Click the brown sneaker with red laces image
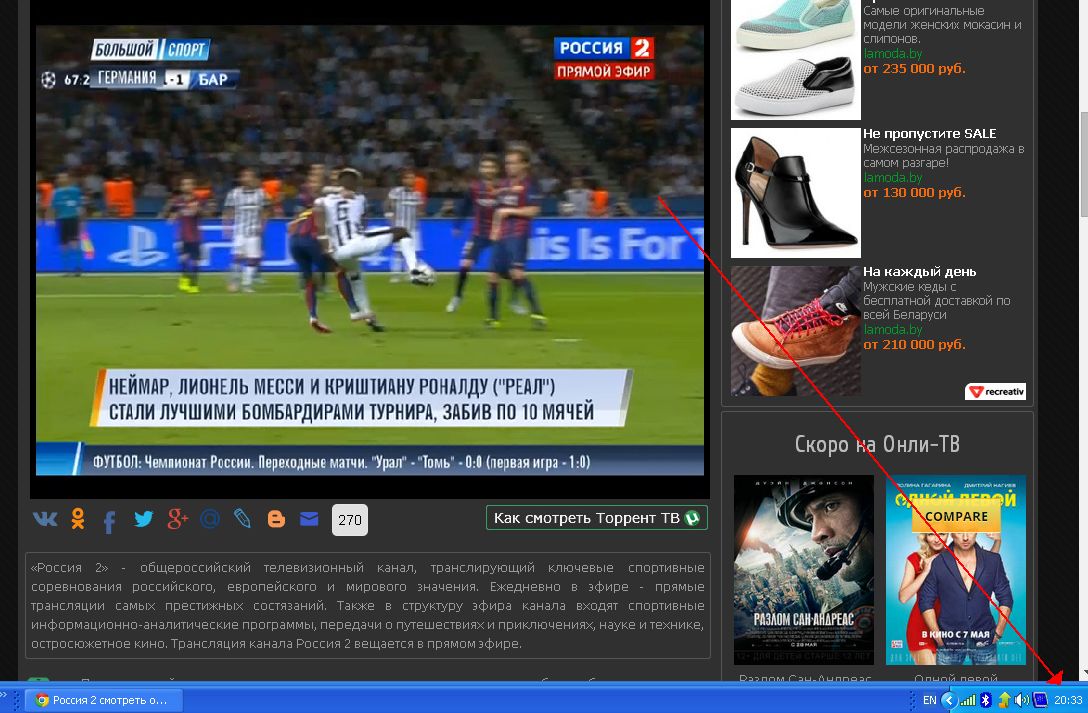Screen dimensions: 1088x713 tap(796, 331)
